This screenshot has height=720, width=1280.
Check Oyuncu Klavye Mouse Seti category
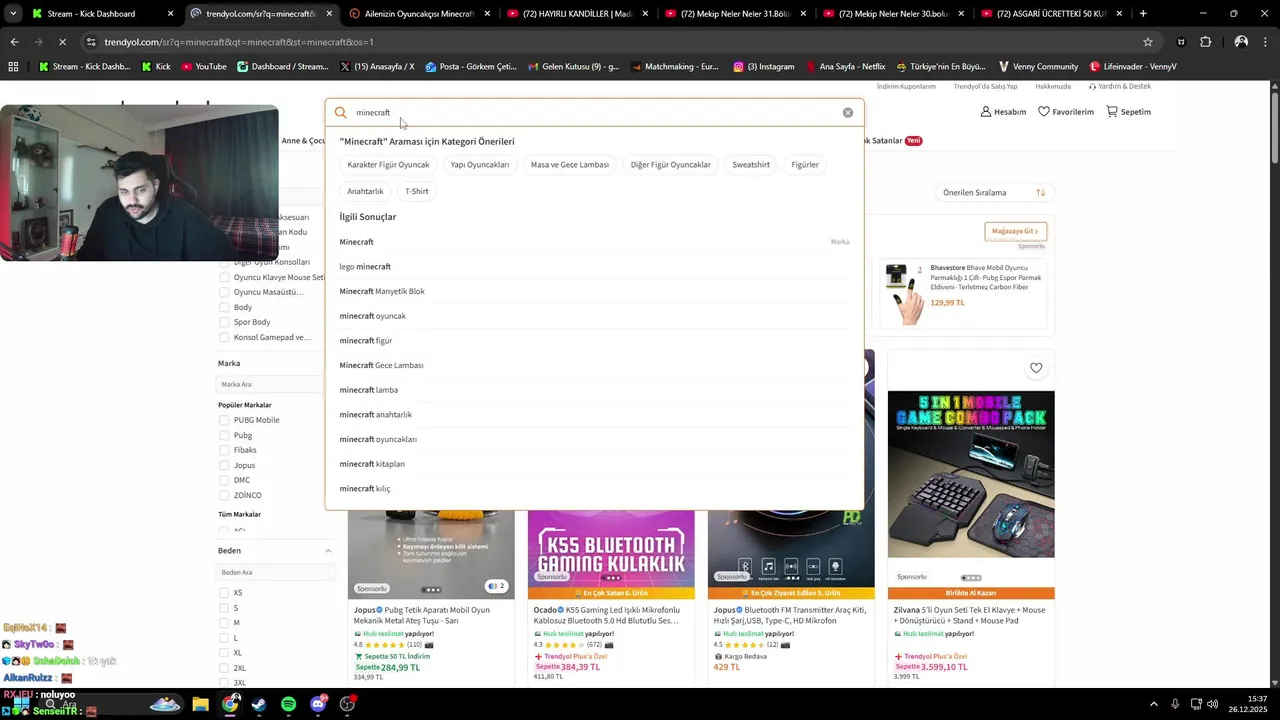[224, 277]
